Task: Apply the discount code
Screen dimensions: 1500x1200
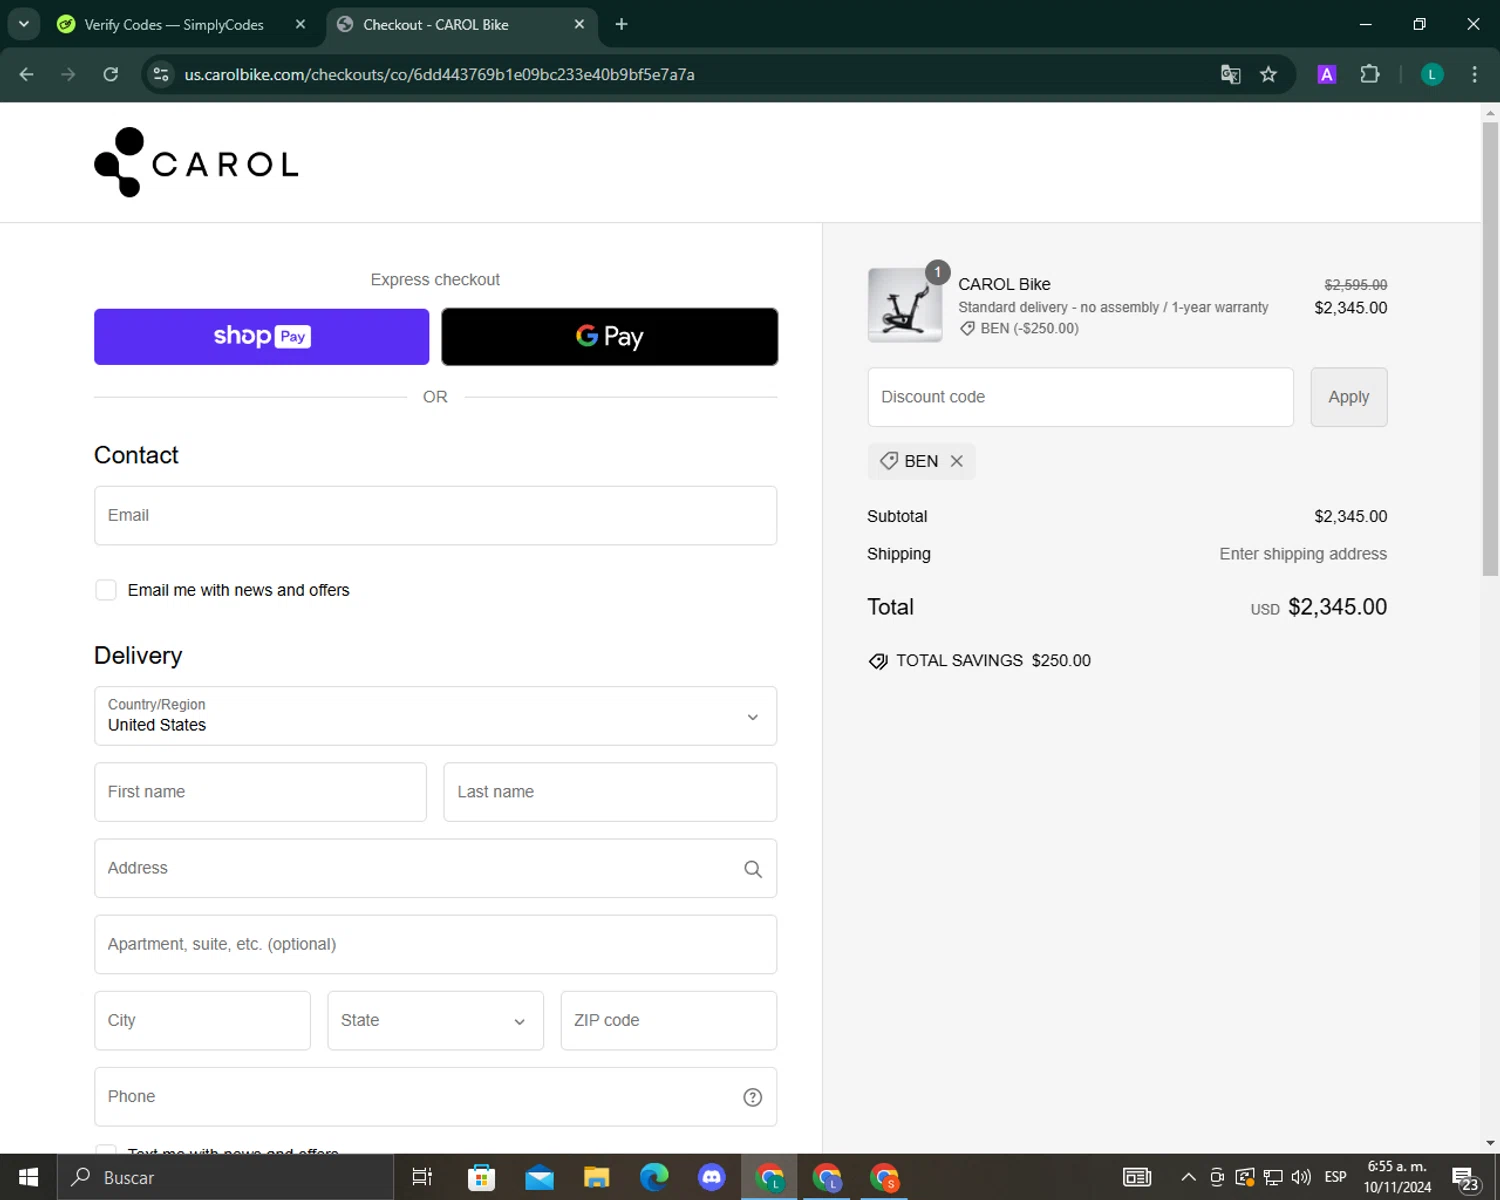Action: (1348, 397)
